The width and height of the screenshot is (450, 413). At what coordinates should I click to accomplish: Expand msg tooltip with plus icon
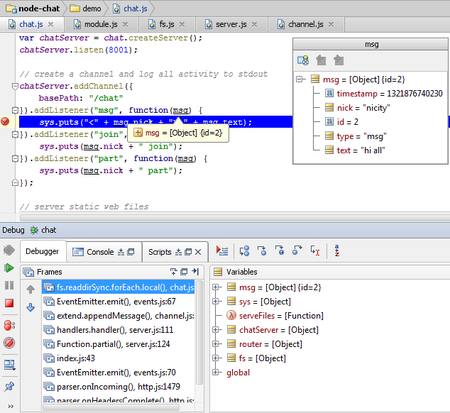point(138,133)
